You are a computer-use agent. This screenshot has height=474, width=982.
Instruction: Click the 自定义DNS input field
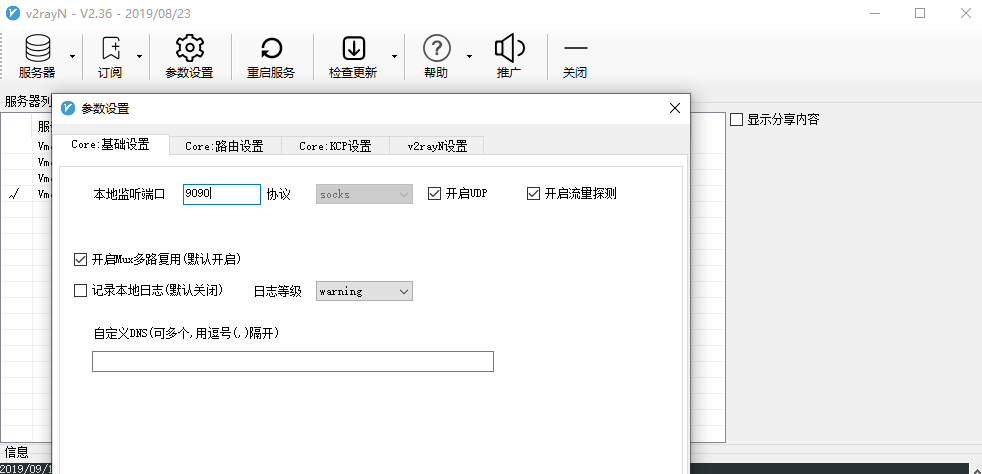(292, 361)
